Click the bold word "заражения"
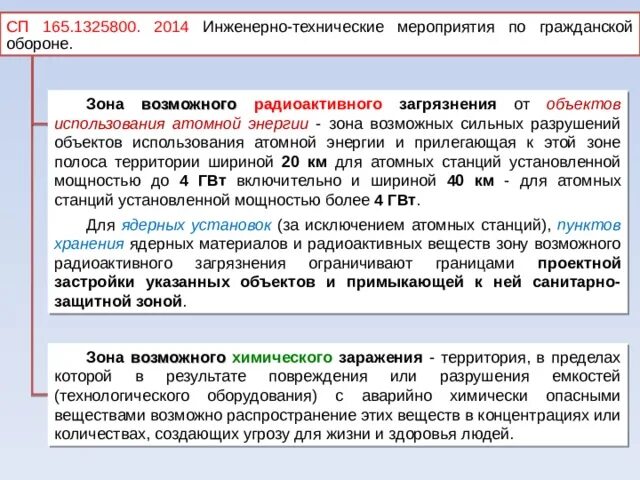This screenshot has height=480, width=640. pos(380,358)
